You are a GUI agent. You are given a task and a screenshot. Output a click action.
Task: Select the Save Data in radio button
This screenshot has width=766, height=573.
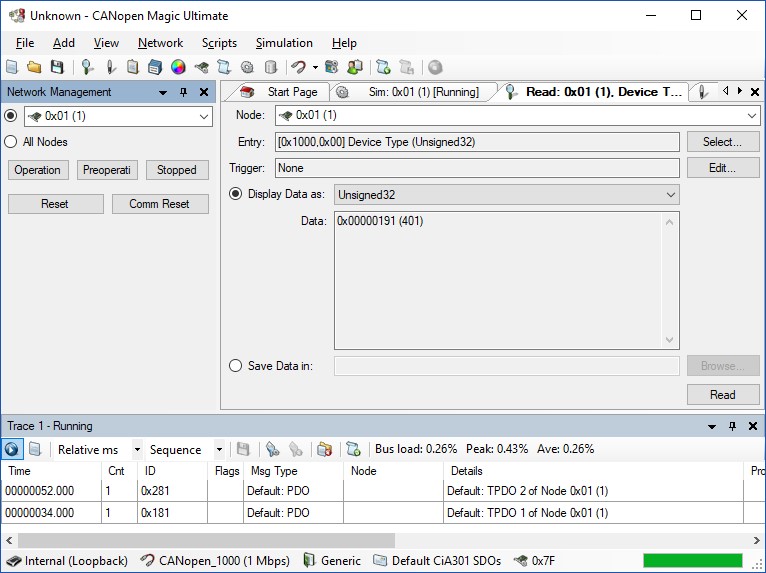tap(235, 366)
